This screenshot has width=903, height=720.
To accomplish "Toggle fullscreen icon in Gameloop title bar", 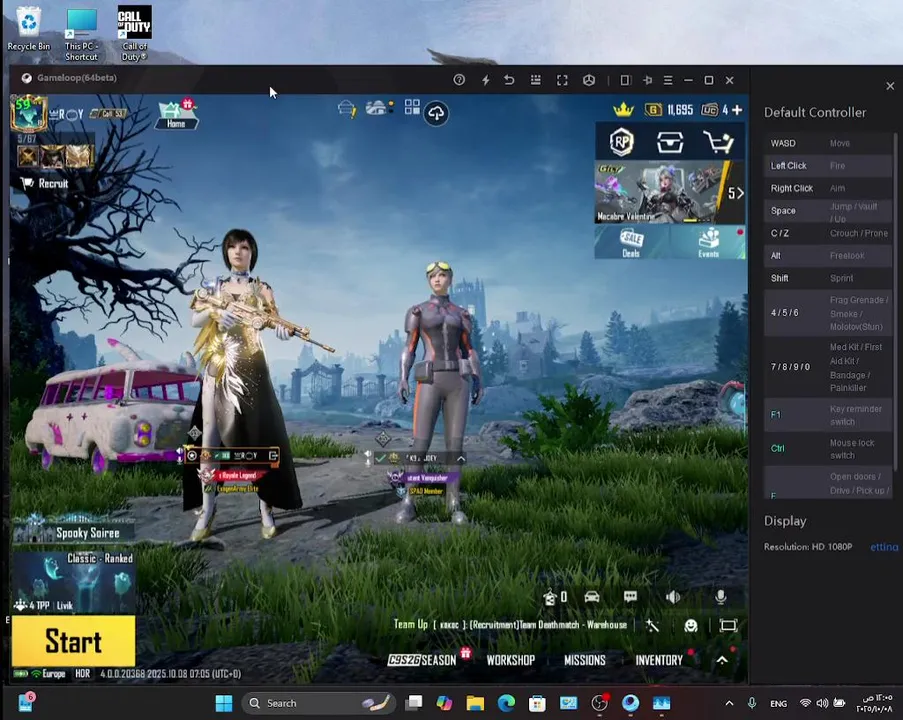I will pyautogui.click(x=562, y=80).
